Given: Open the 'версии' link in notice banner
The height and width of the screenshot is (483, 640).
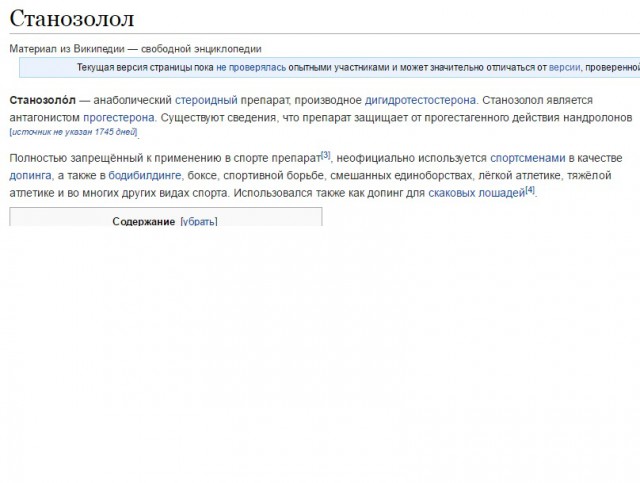Looking at the screenshot, I should [x=564, y=67].
